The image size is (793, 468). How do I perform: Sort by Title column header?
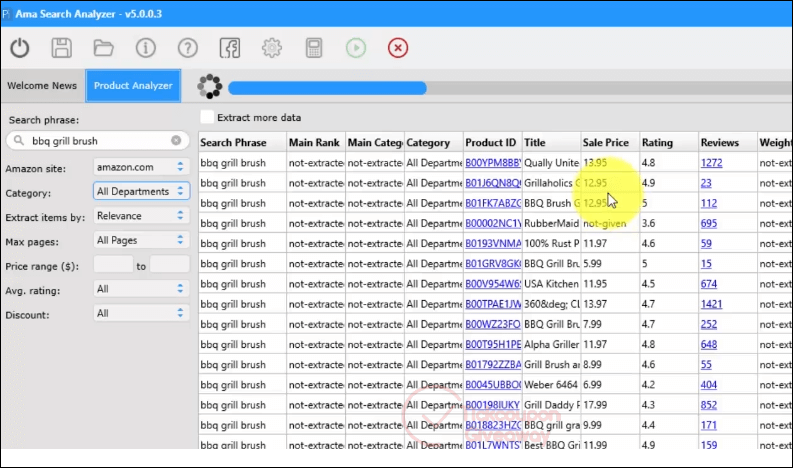551,143
